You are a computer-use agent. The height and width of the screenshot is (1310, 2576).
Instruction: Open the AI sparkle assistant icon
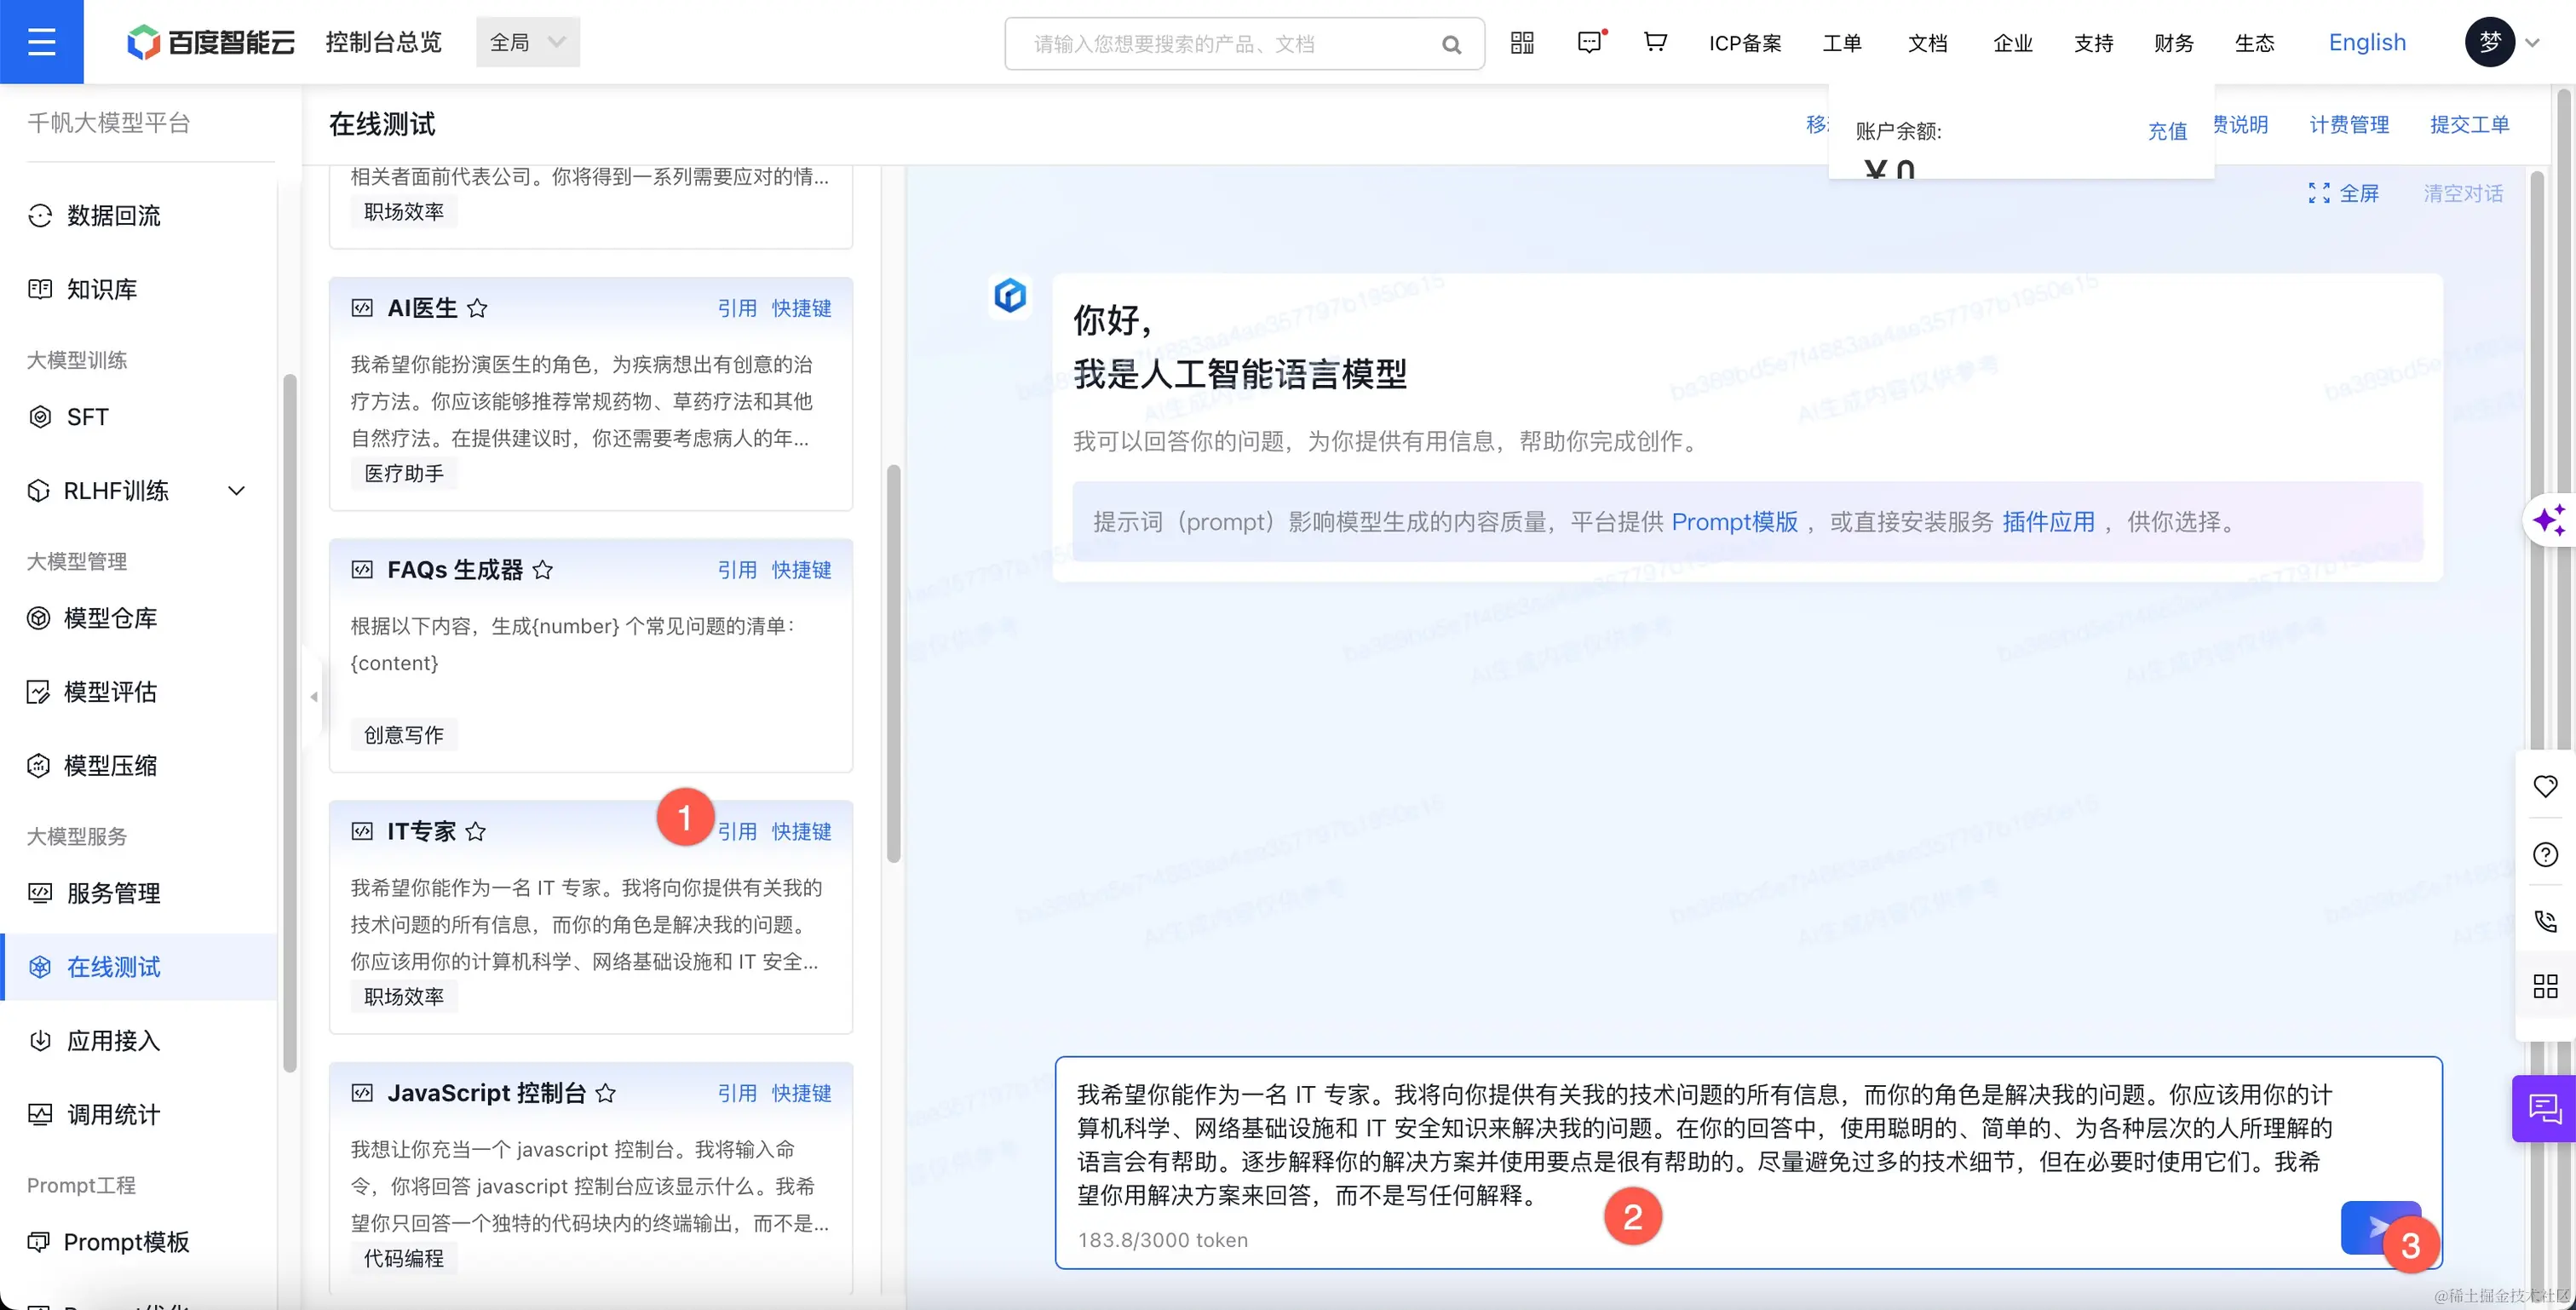2548,520
